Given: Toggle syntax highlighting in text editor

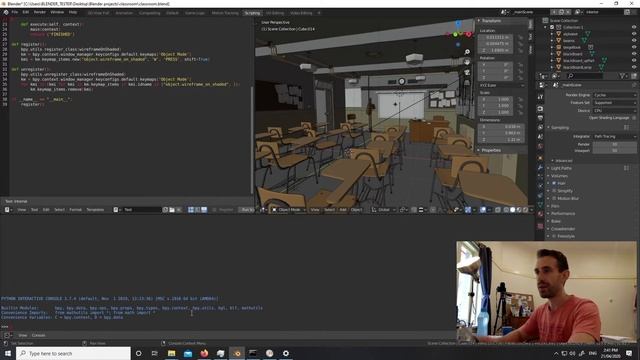Looking at the screenshot, I should pyautogui.click(x=204, y=210).
